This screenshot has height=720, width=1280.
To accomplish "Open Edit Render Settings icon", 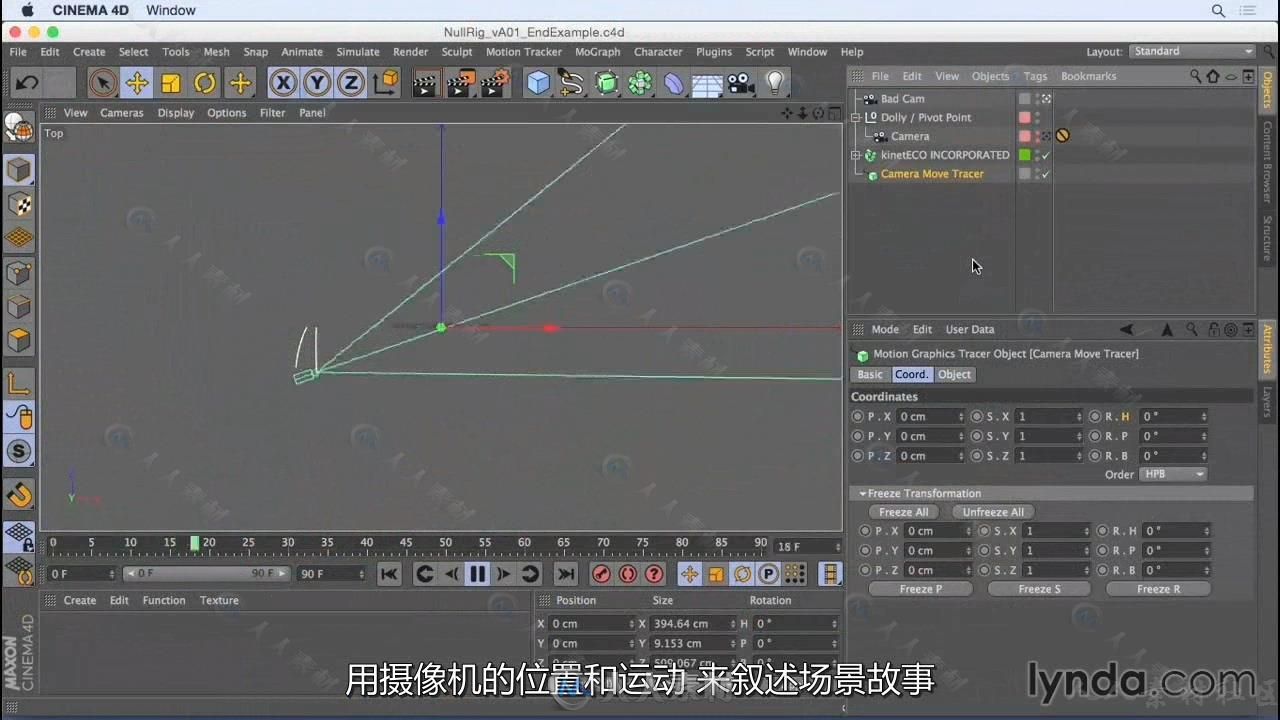I will coord(494,83).
